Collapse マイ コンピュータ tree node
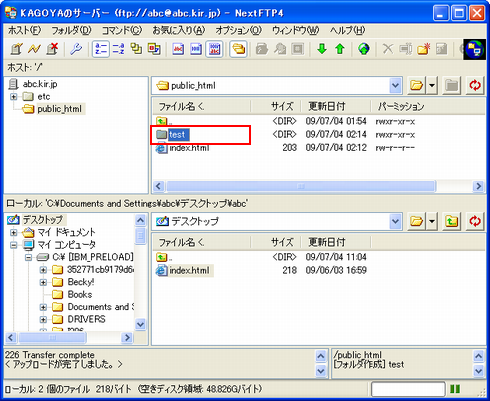490x401 pixels. pos(13,245)
